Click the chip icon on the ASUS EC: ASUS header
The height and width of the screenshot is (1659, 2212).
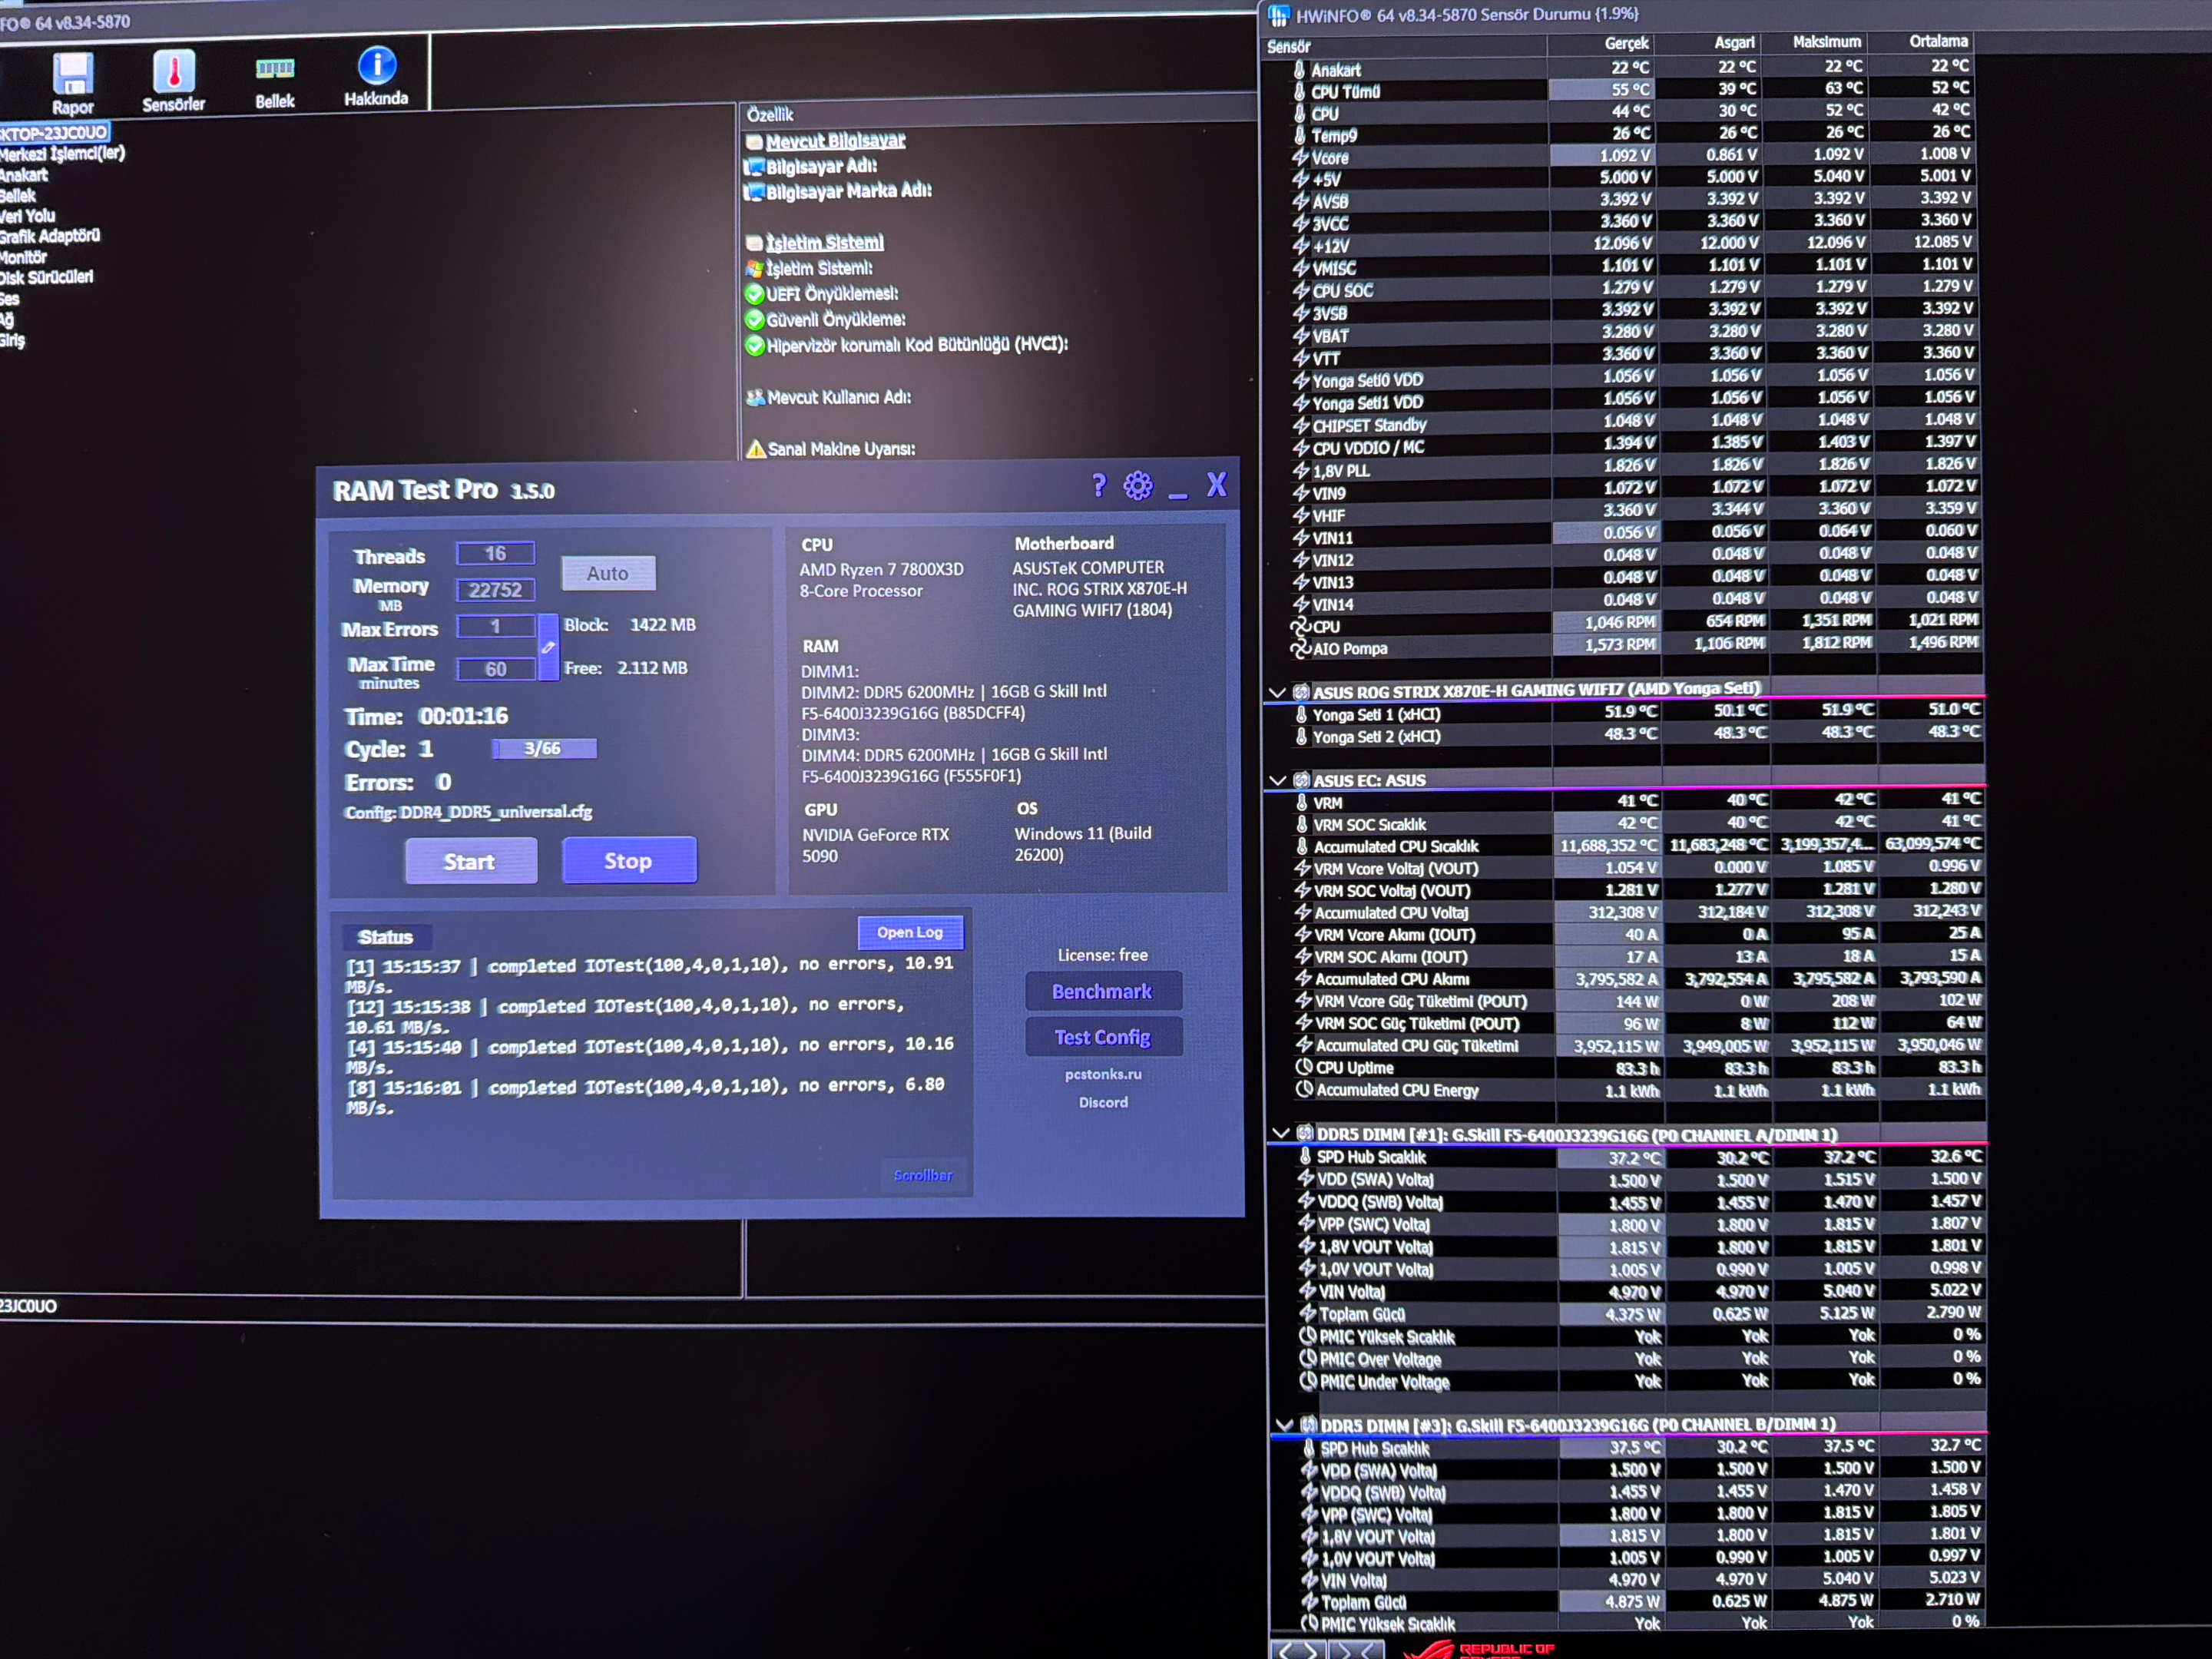pyautogui.click(x=1301, y=780)
